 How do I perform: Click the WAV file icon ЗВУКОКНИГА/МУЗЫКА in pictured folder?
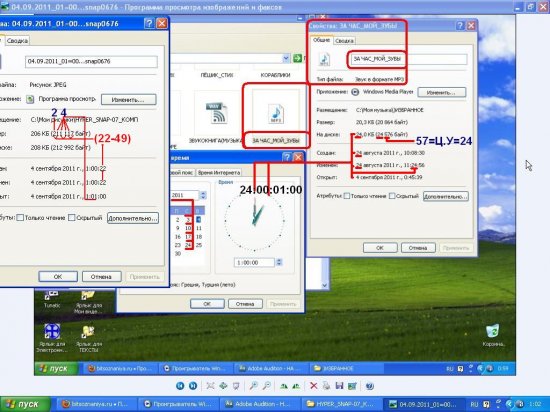pyautogui.click(x=216, y=113)
